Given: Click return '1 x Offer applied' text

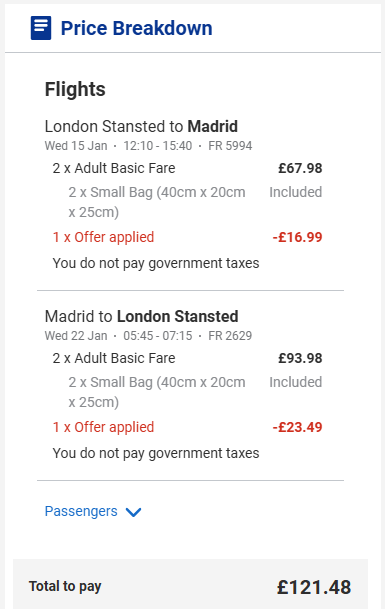Looking at the screenshot, I should [103, 427].
